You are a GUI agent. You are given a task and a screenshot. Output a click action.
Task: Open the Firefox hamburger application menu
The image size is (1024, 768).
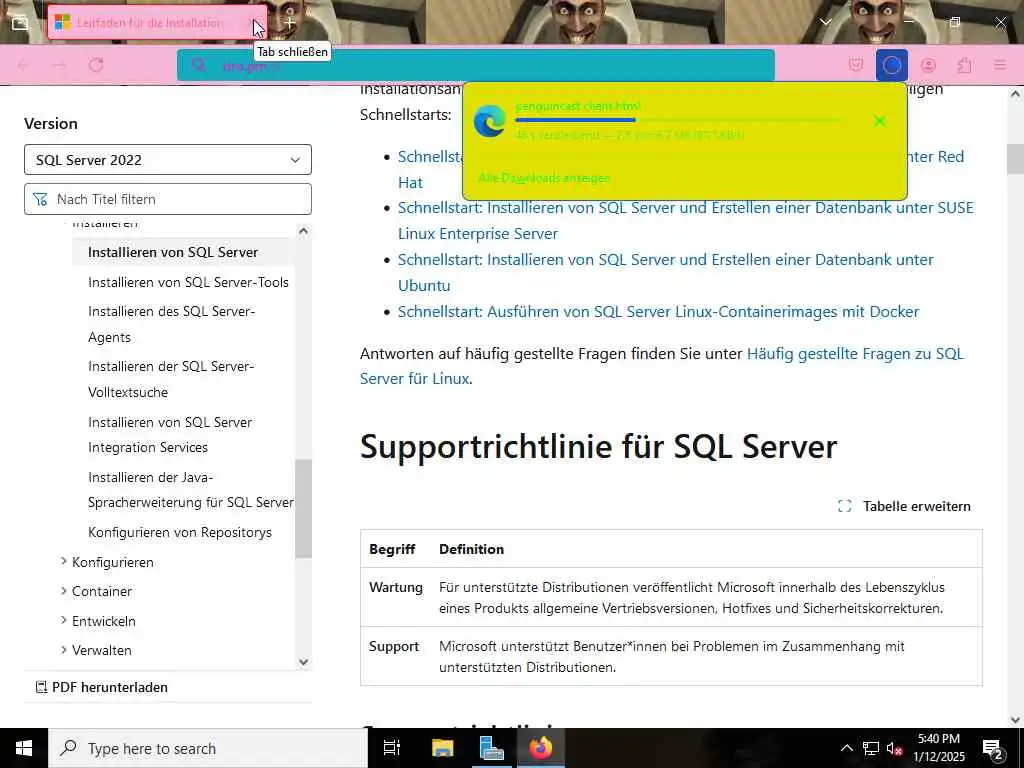(x=1000, y=65)
